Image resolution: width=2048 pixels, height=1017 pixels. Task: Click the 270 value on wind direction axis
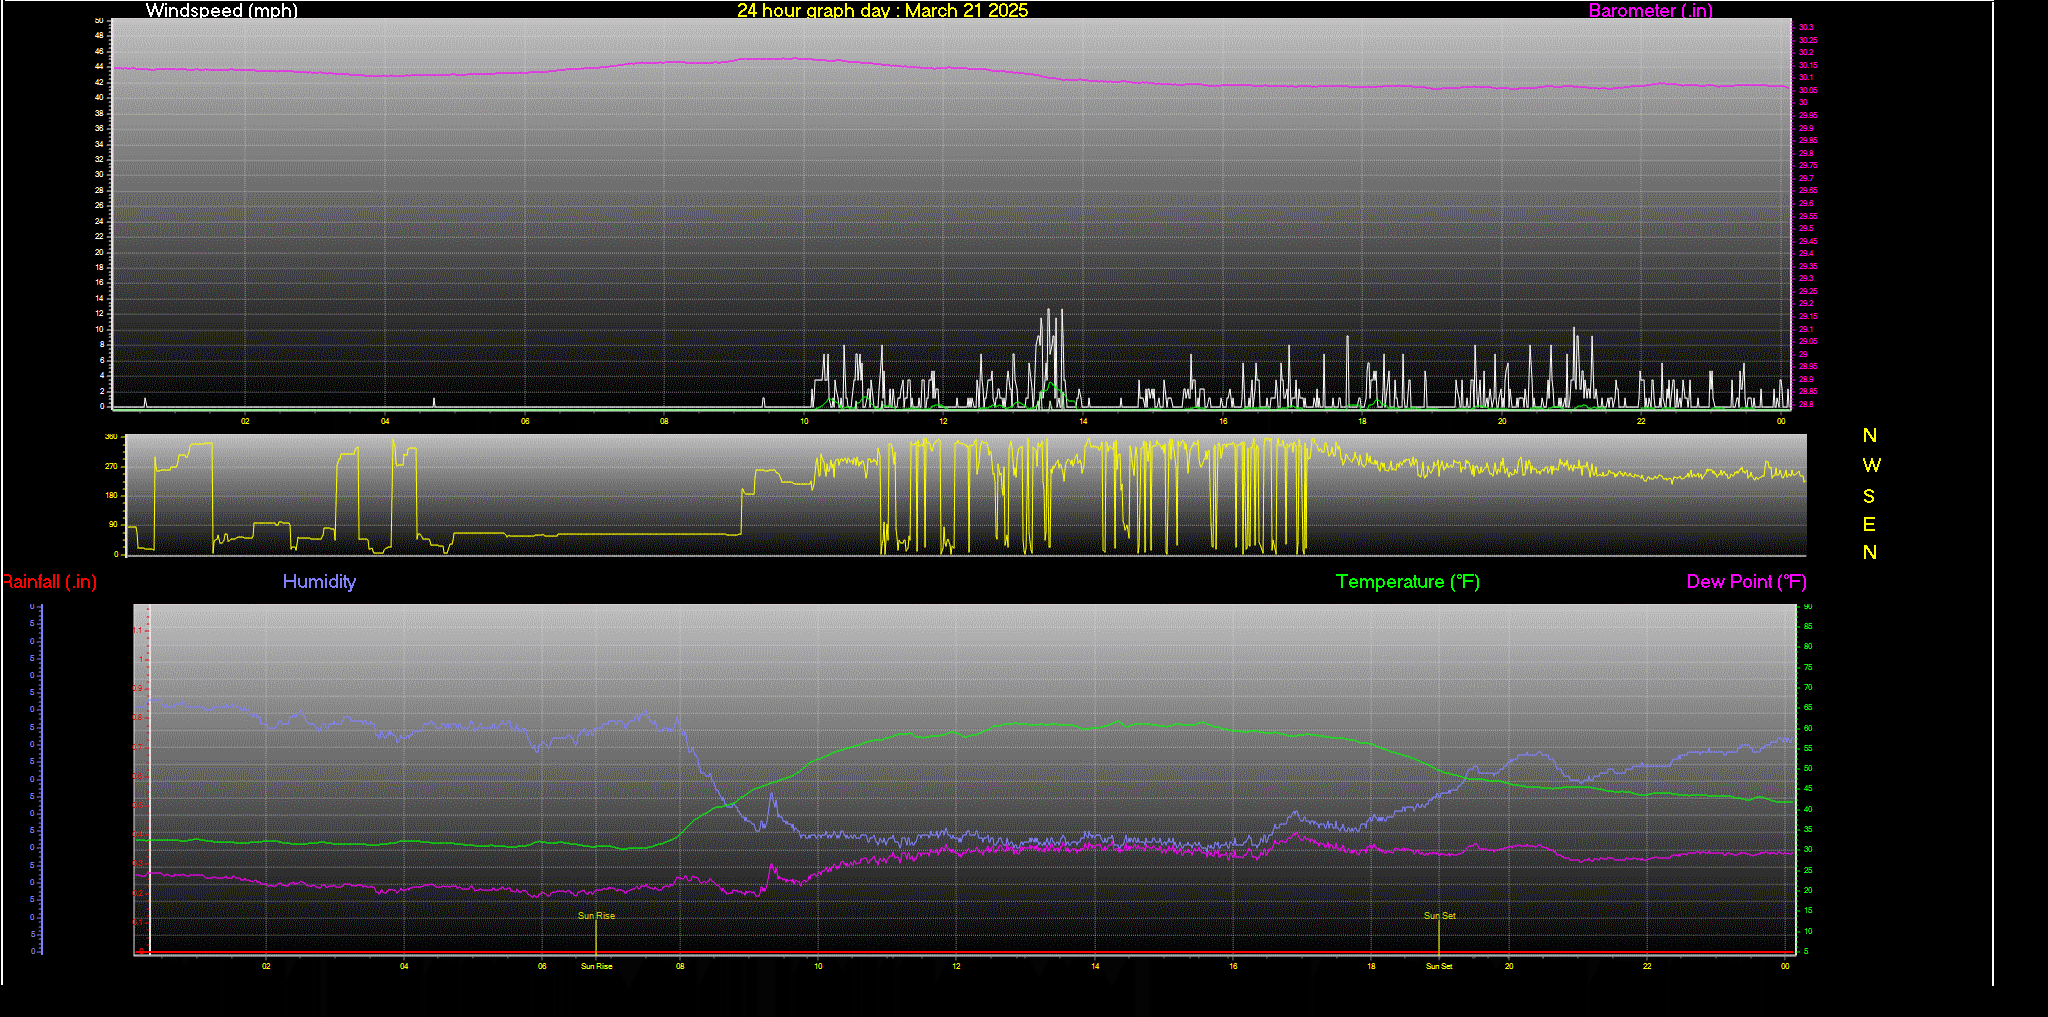111,466
